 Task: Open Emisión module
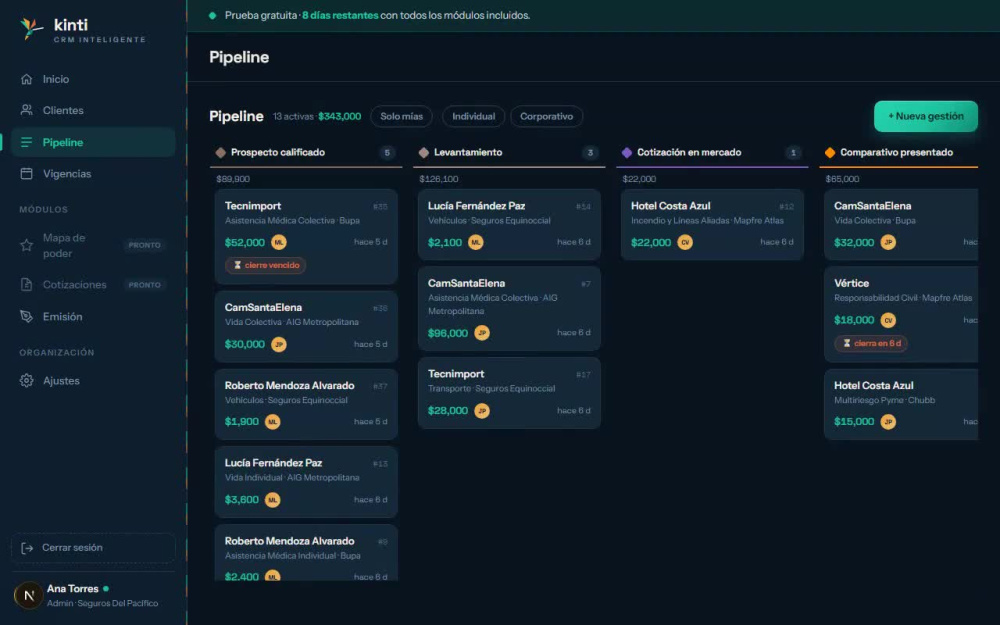coord(93,316)
